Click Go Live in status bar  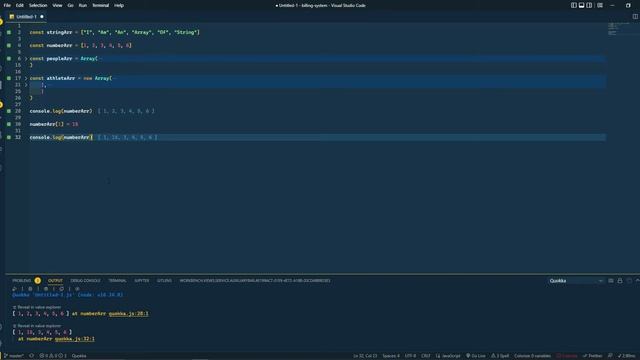[476, 356]
